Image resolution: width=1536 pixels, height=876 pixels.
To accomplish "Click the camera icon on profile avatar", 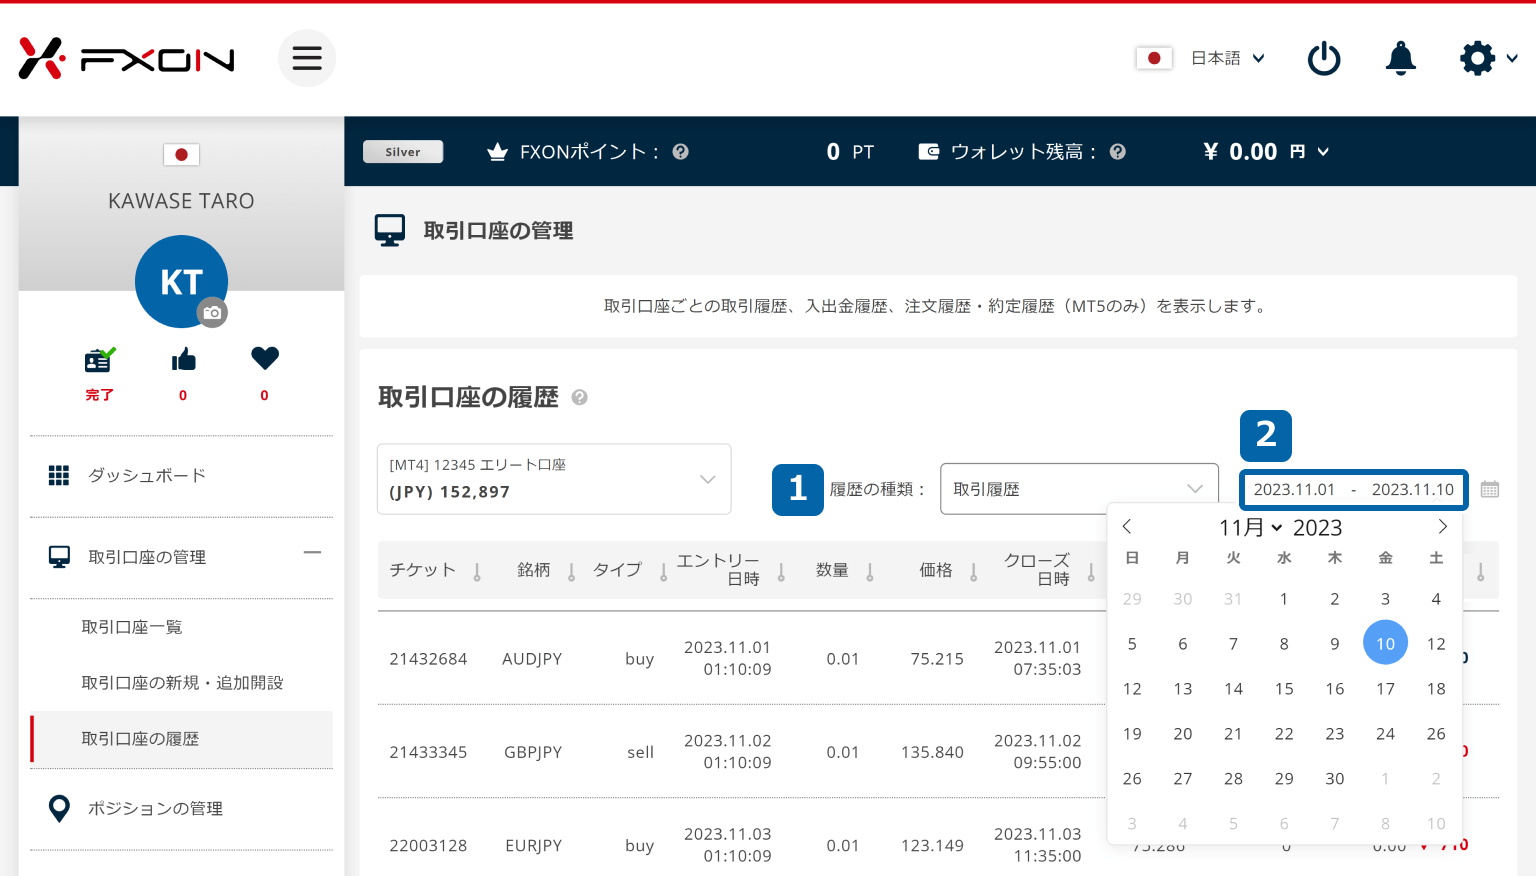I will 212,313.
